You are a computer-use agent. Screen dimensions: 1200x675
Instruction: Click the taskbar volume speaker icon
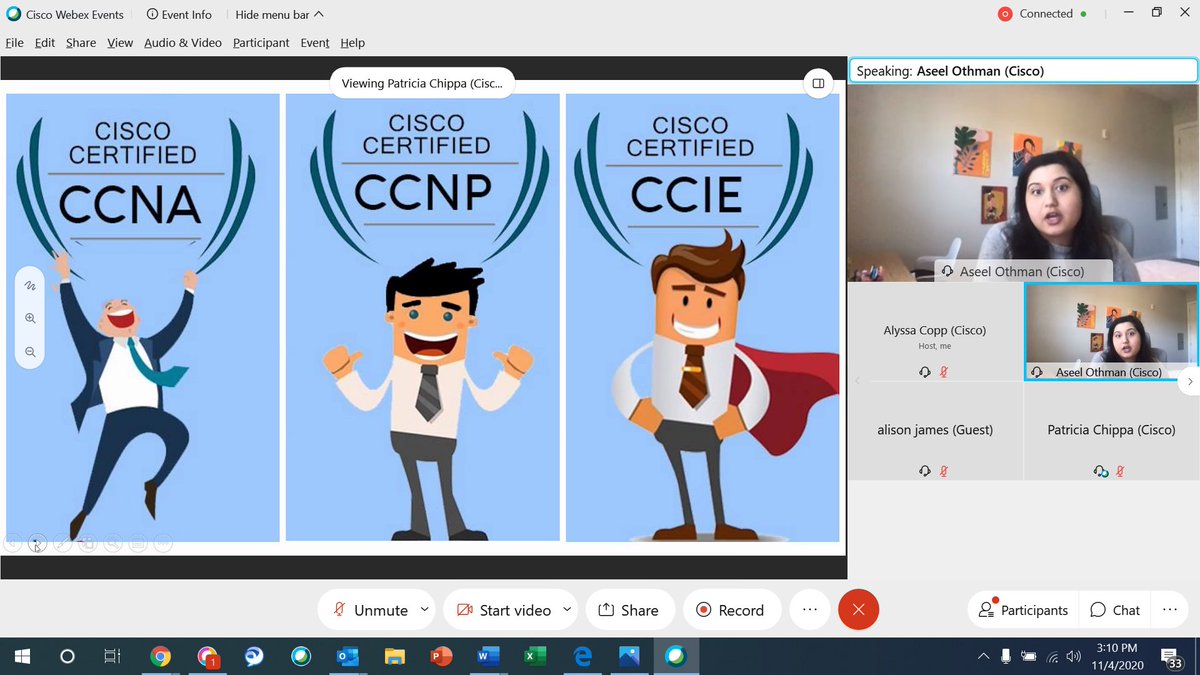pos(1074,657)
